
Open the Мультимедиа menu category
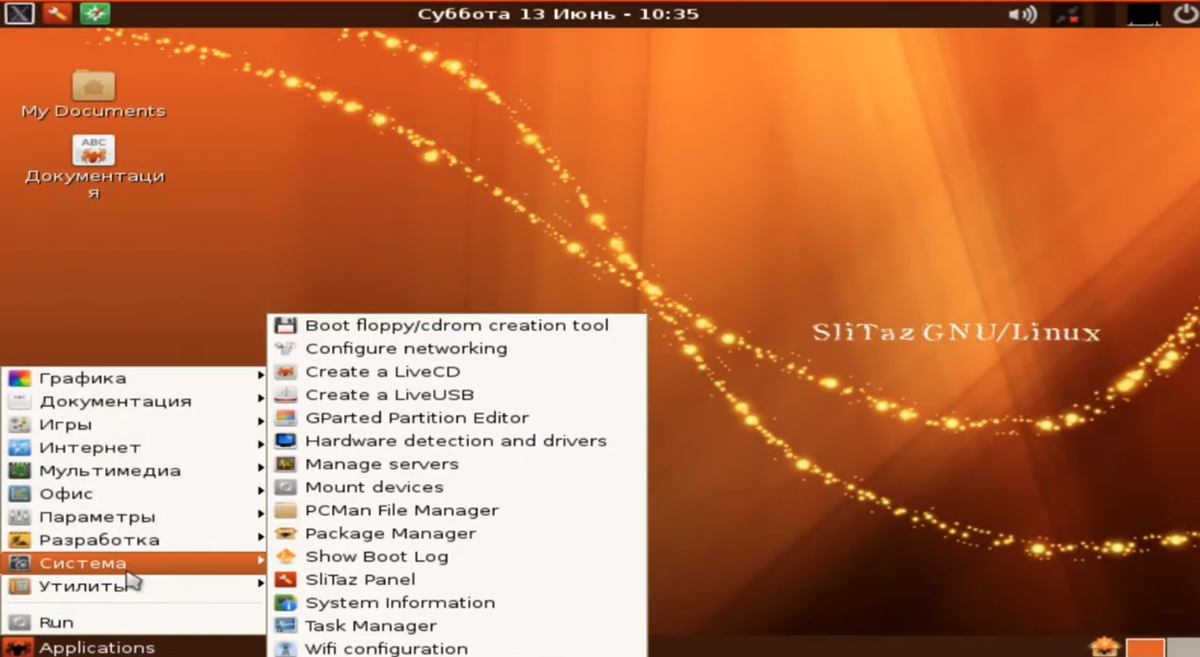click(135, 470)
